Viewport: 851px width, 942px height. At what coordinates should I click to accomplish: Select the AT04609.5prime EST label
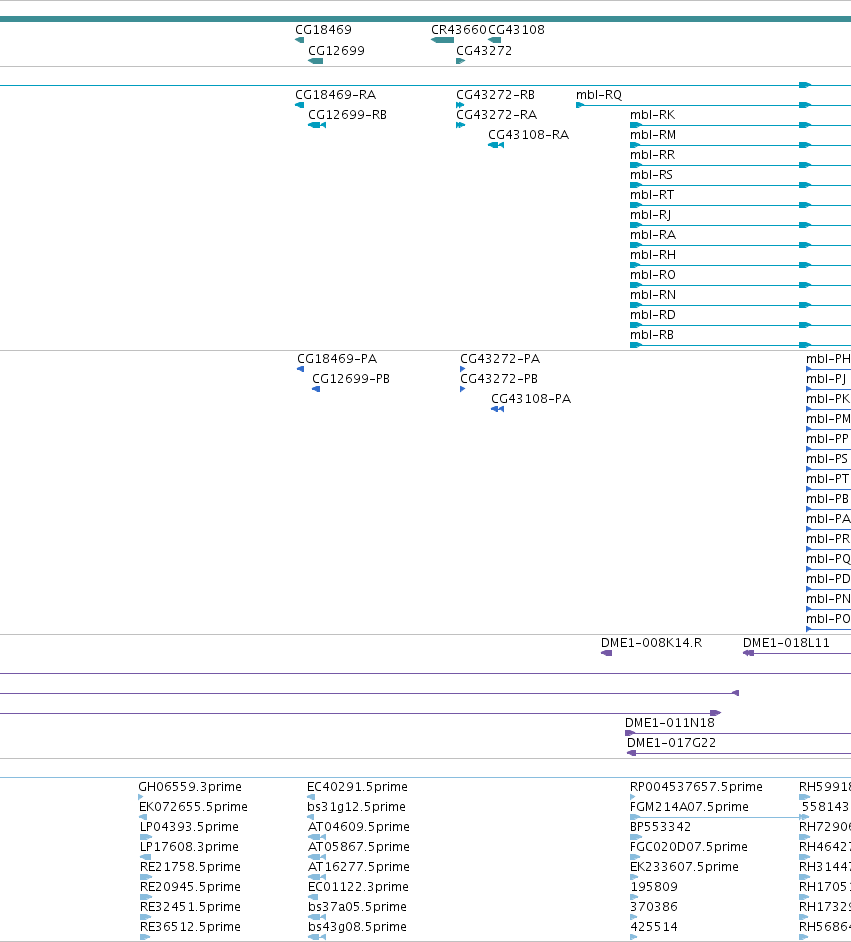[359, 827]
